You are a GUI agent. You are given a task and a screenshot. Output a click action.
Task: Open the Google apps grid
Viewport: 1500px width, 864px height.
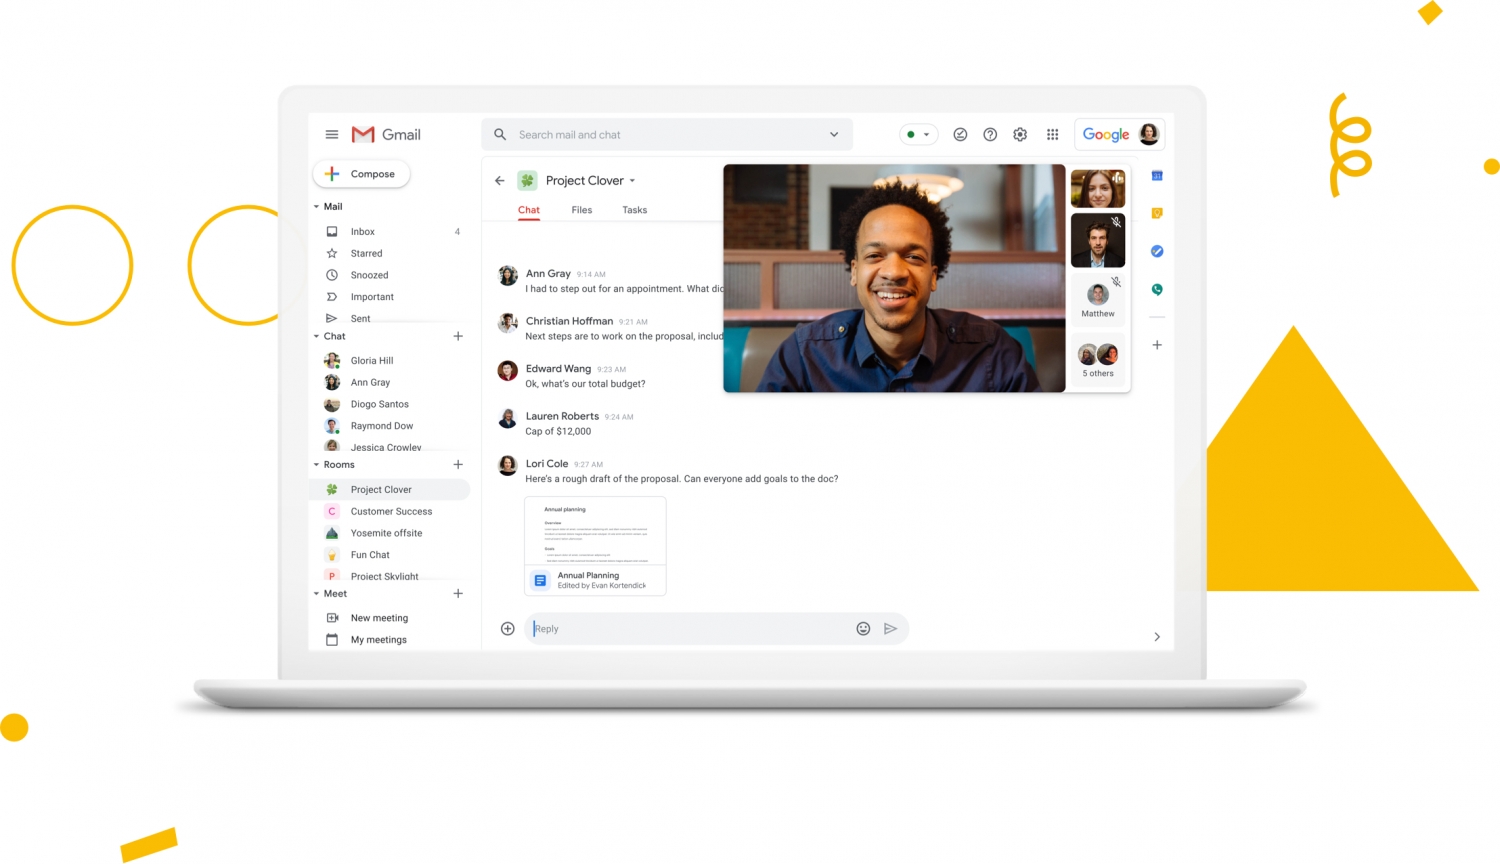click(1052, 134)
